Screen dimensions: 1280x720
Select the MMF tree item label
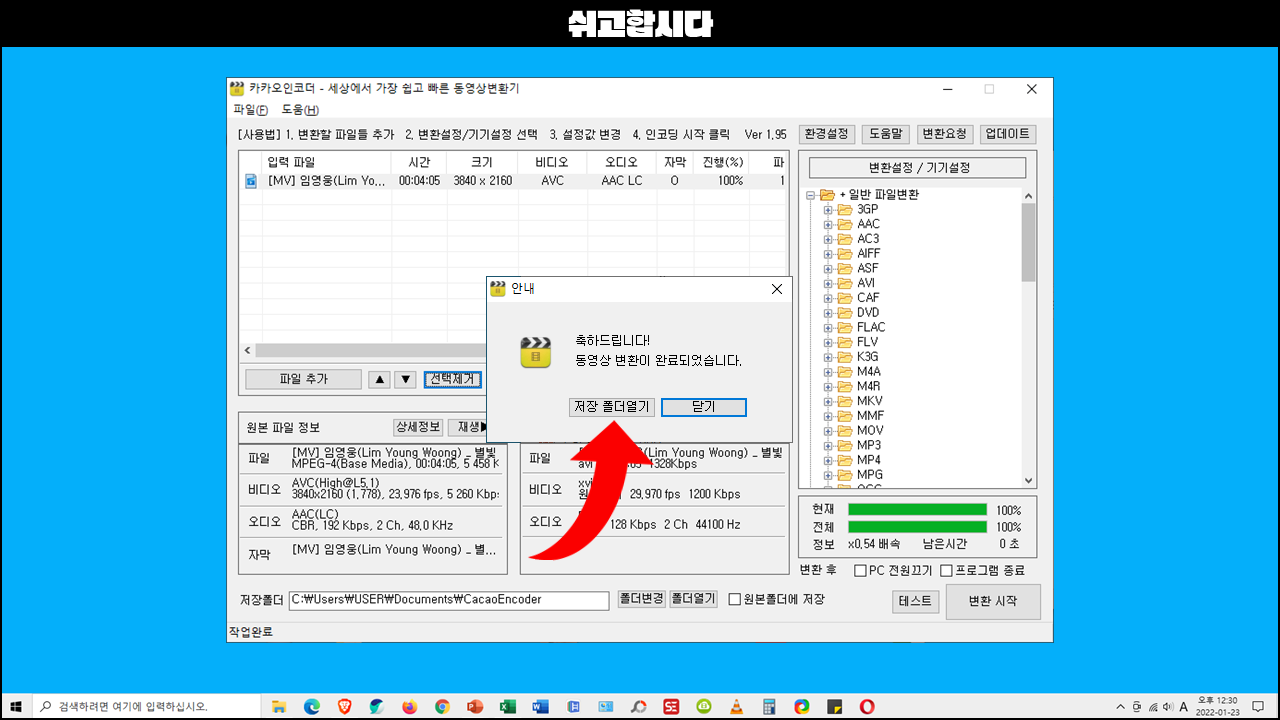click(x=870, y=416)
